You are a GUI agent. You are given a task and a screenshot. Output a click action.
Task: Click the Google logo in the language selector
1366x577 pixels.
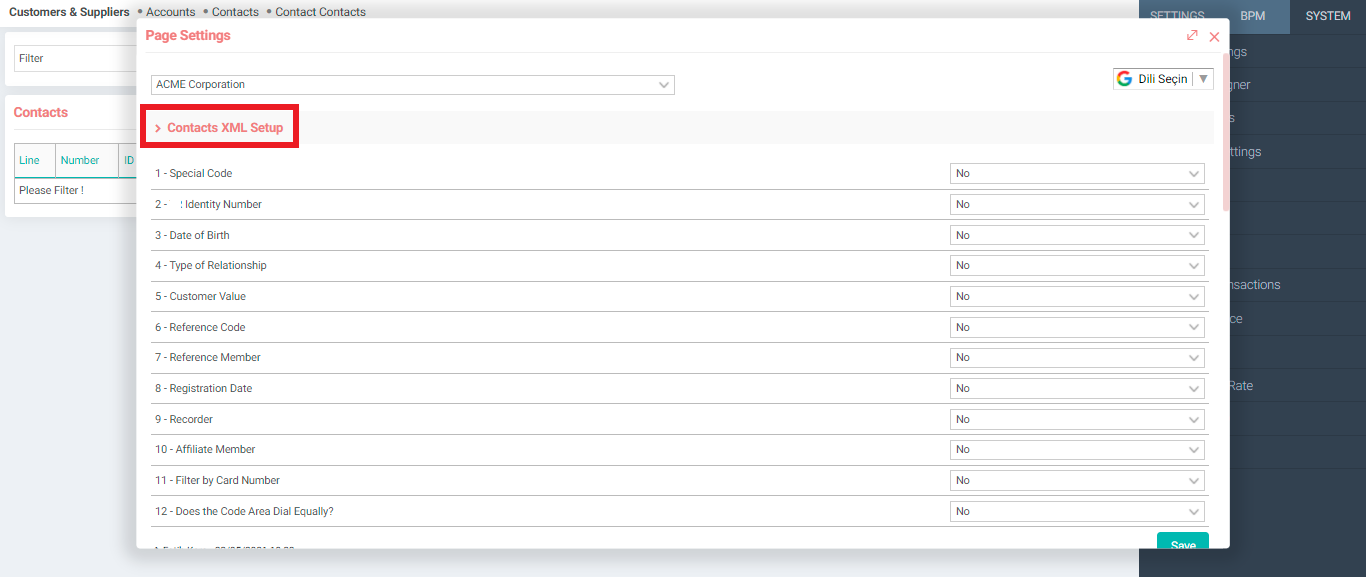click(1125, 79)
